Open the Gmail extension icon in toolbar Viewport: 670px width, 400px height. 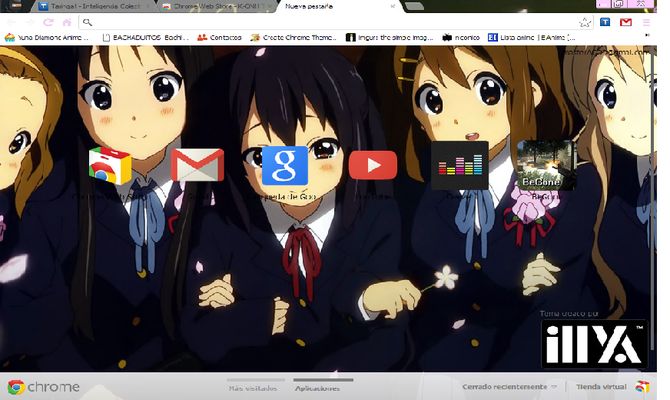tap(626, 22)
